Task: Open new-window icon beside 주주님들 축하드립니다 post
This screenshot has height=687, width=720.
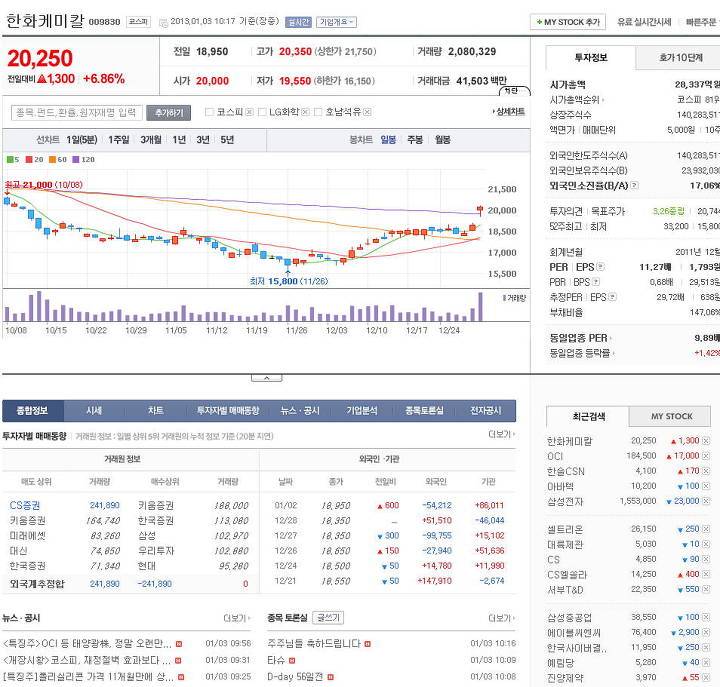Action: coord(367,644)
